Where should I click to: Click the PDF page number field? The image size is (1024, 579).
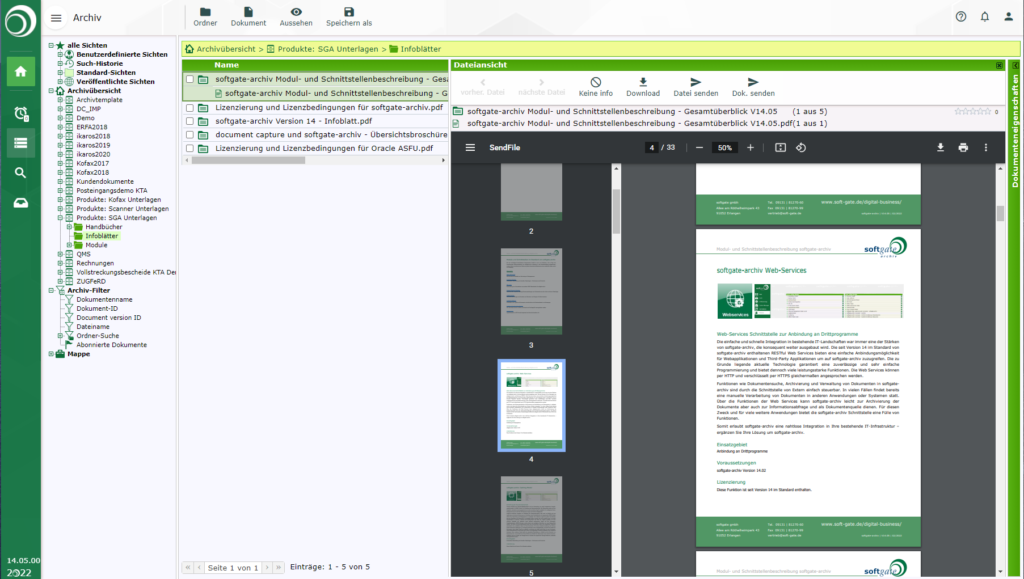[651, 148]
